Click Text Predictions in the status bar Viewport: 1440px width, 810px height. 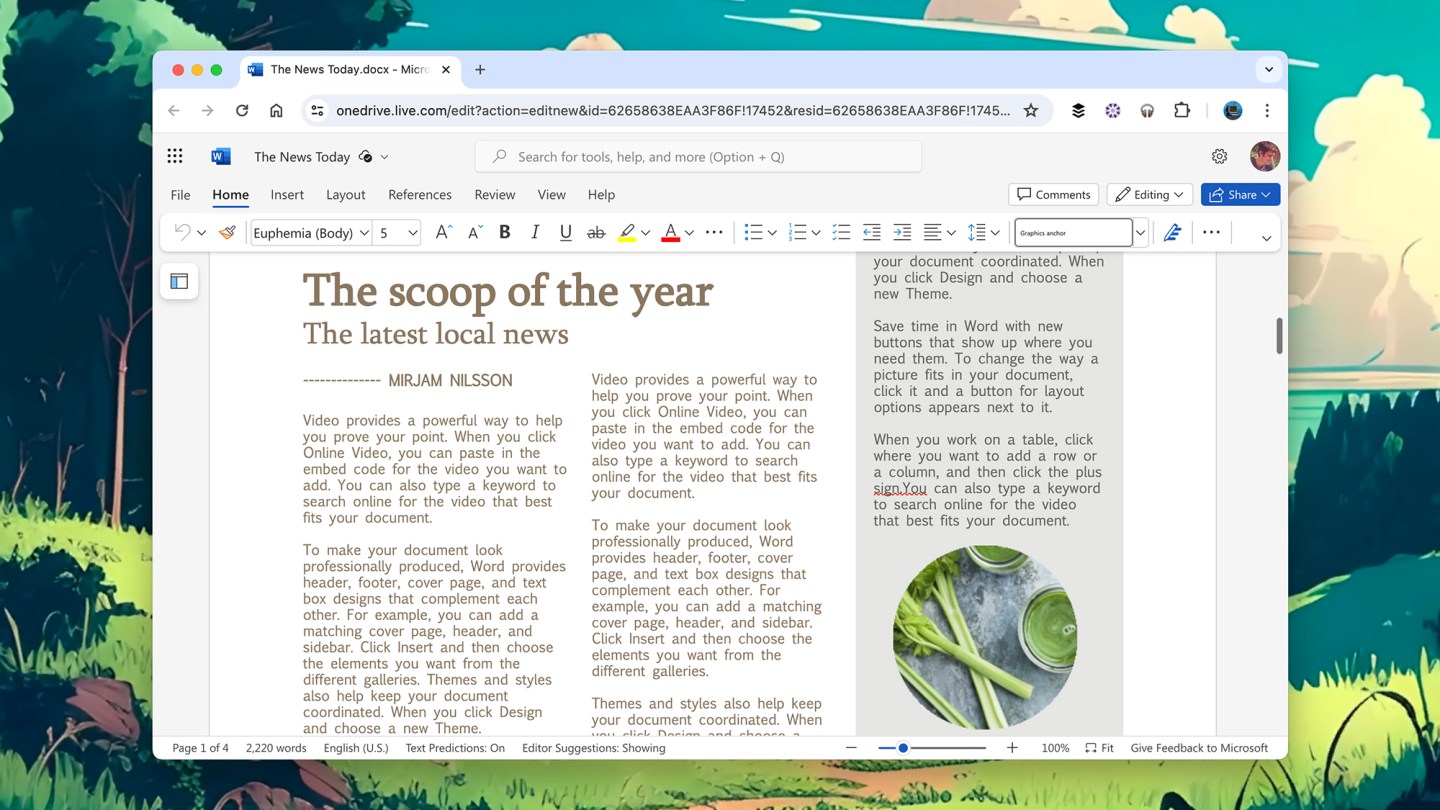tap(455, 747)
